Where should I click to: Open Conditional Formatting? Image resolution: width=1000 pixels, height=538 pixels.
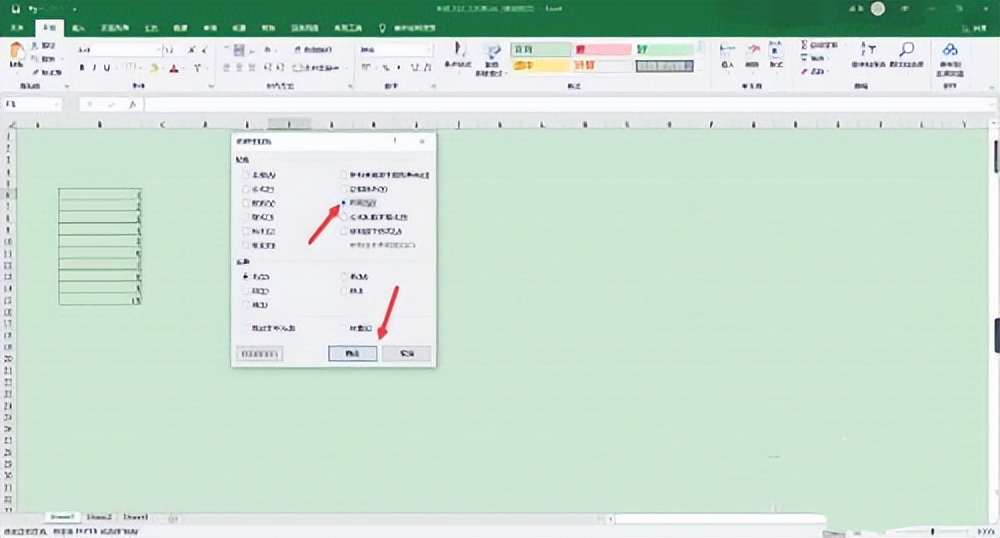tap(457, 55)
